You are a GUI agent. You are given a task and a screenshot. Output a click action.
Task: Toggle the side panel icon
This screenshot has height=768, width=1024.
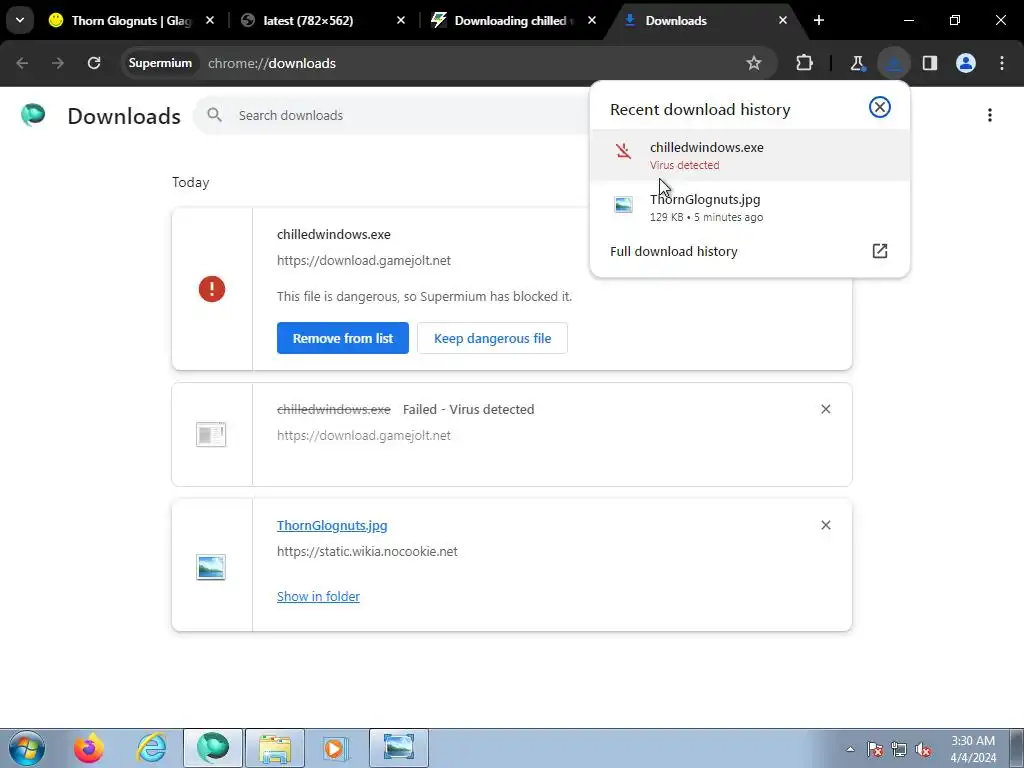click(x=930, y=63)
